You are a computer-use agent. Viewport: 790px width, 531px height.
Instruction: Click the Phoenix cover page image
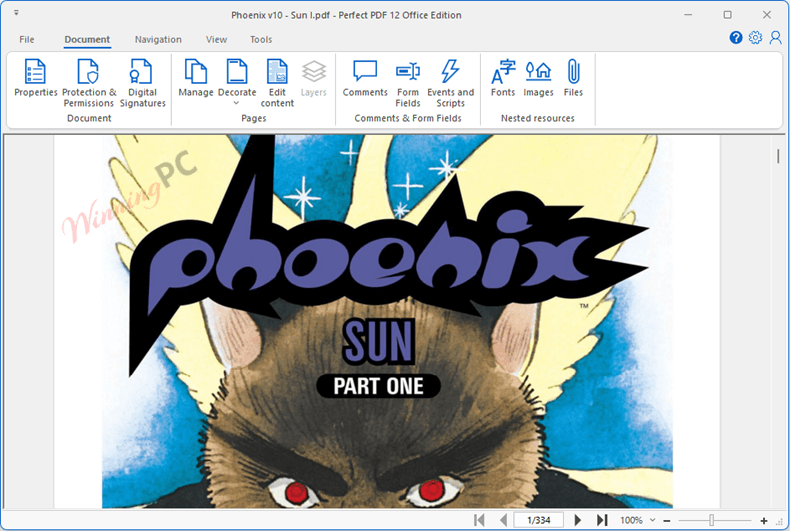point(387,321)
